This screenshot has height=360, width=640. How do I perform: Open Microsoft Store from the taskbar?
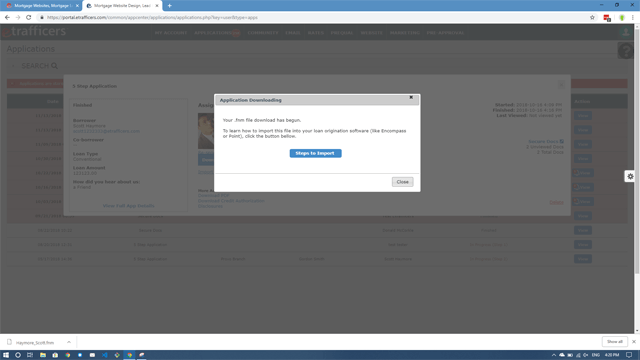tap(55, 355)
